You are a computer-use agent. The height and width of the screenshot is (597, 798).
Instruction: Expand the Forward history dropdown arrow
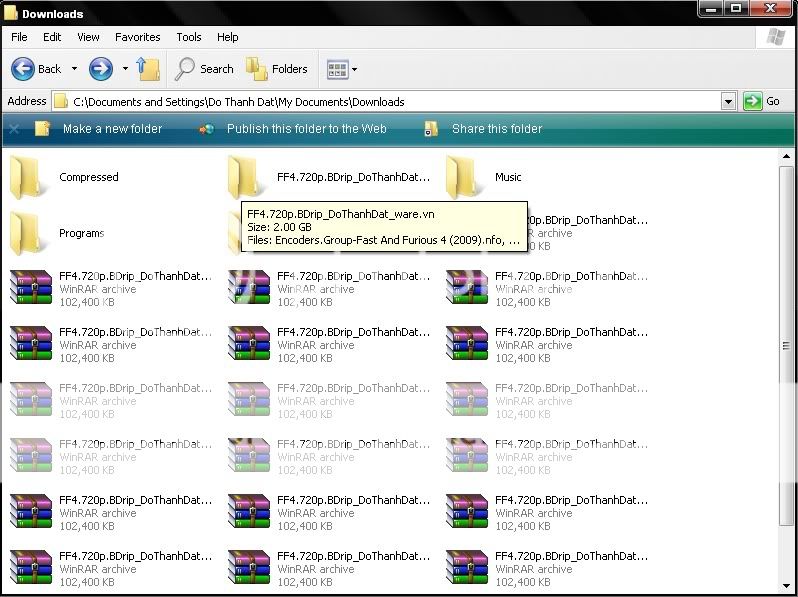click(x=125, y=69)
